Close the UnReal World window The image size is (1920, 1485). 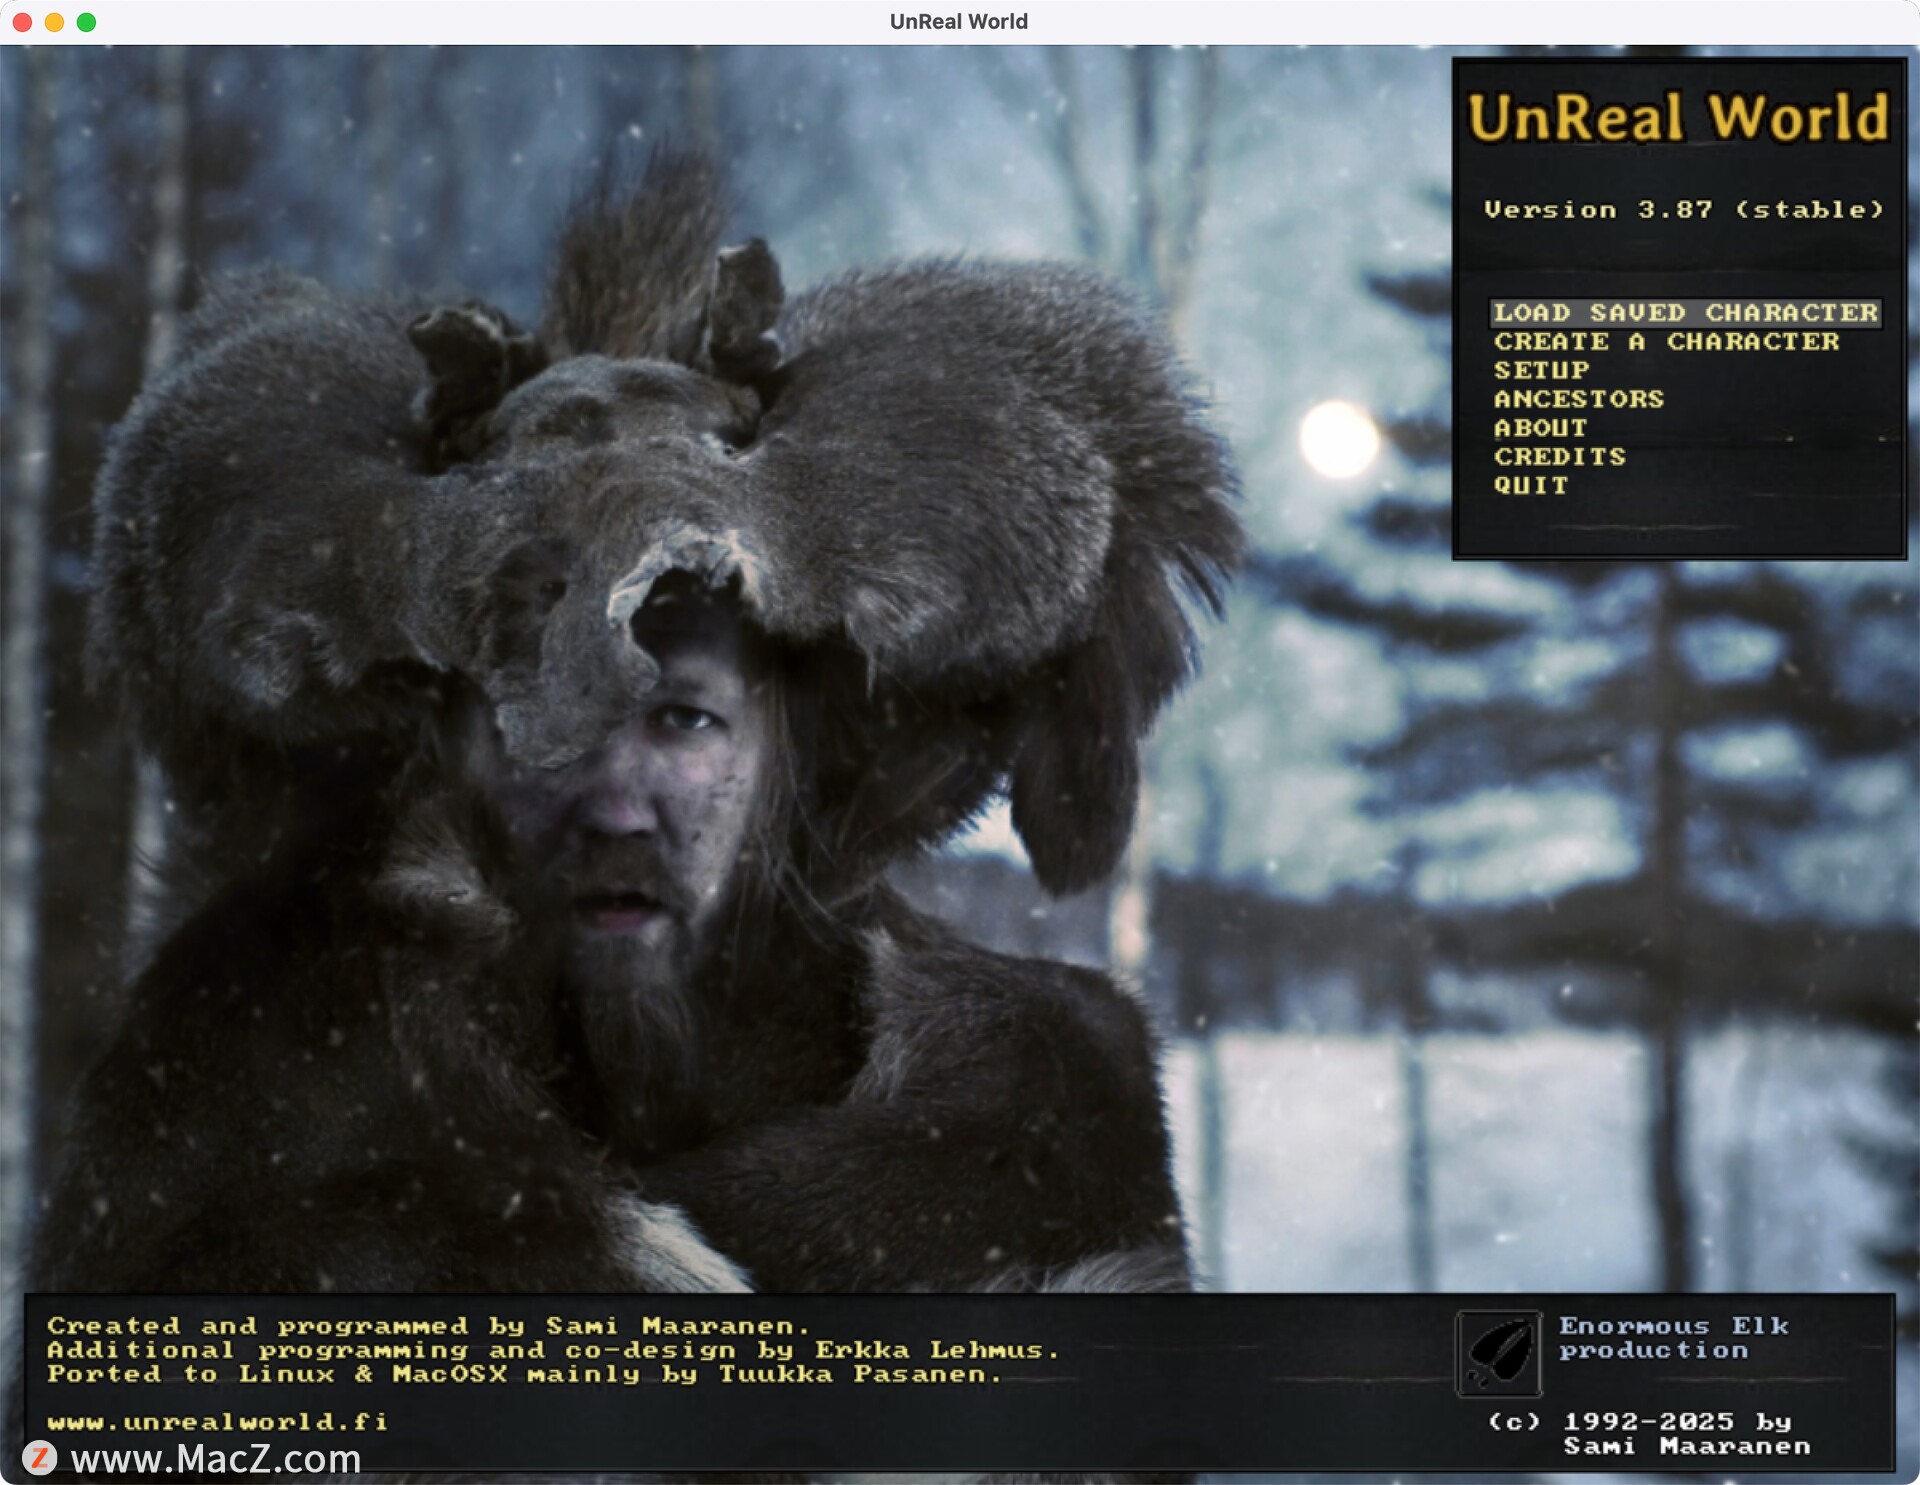22,22
